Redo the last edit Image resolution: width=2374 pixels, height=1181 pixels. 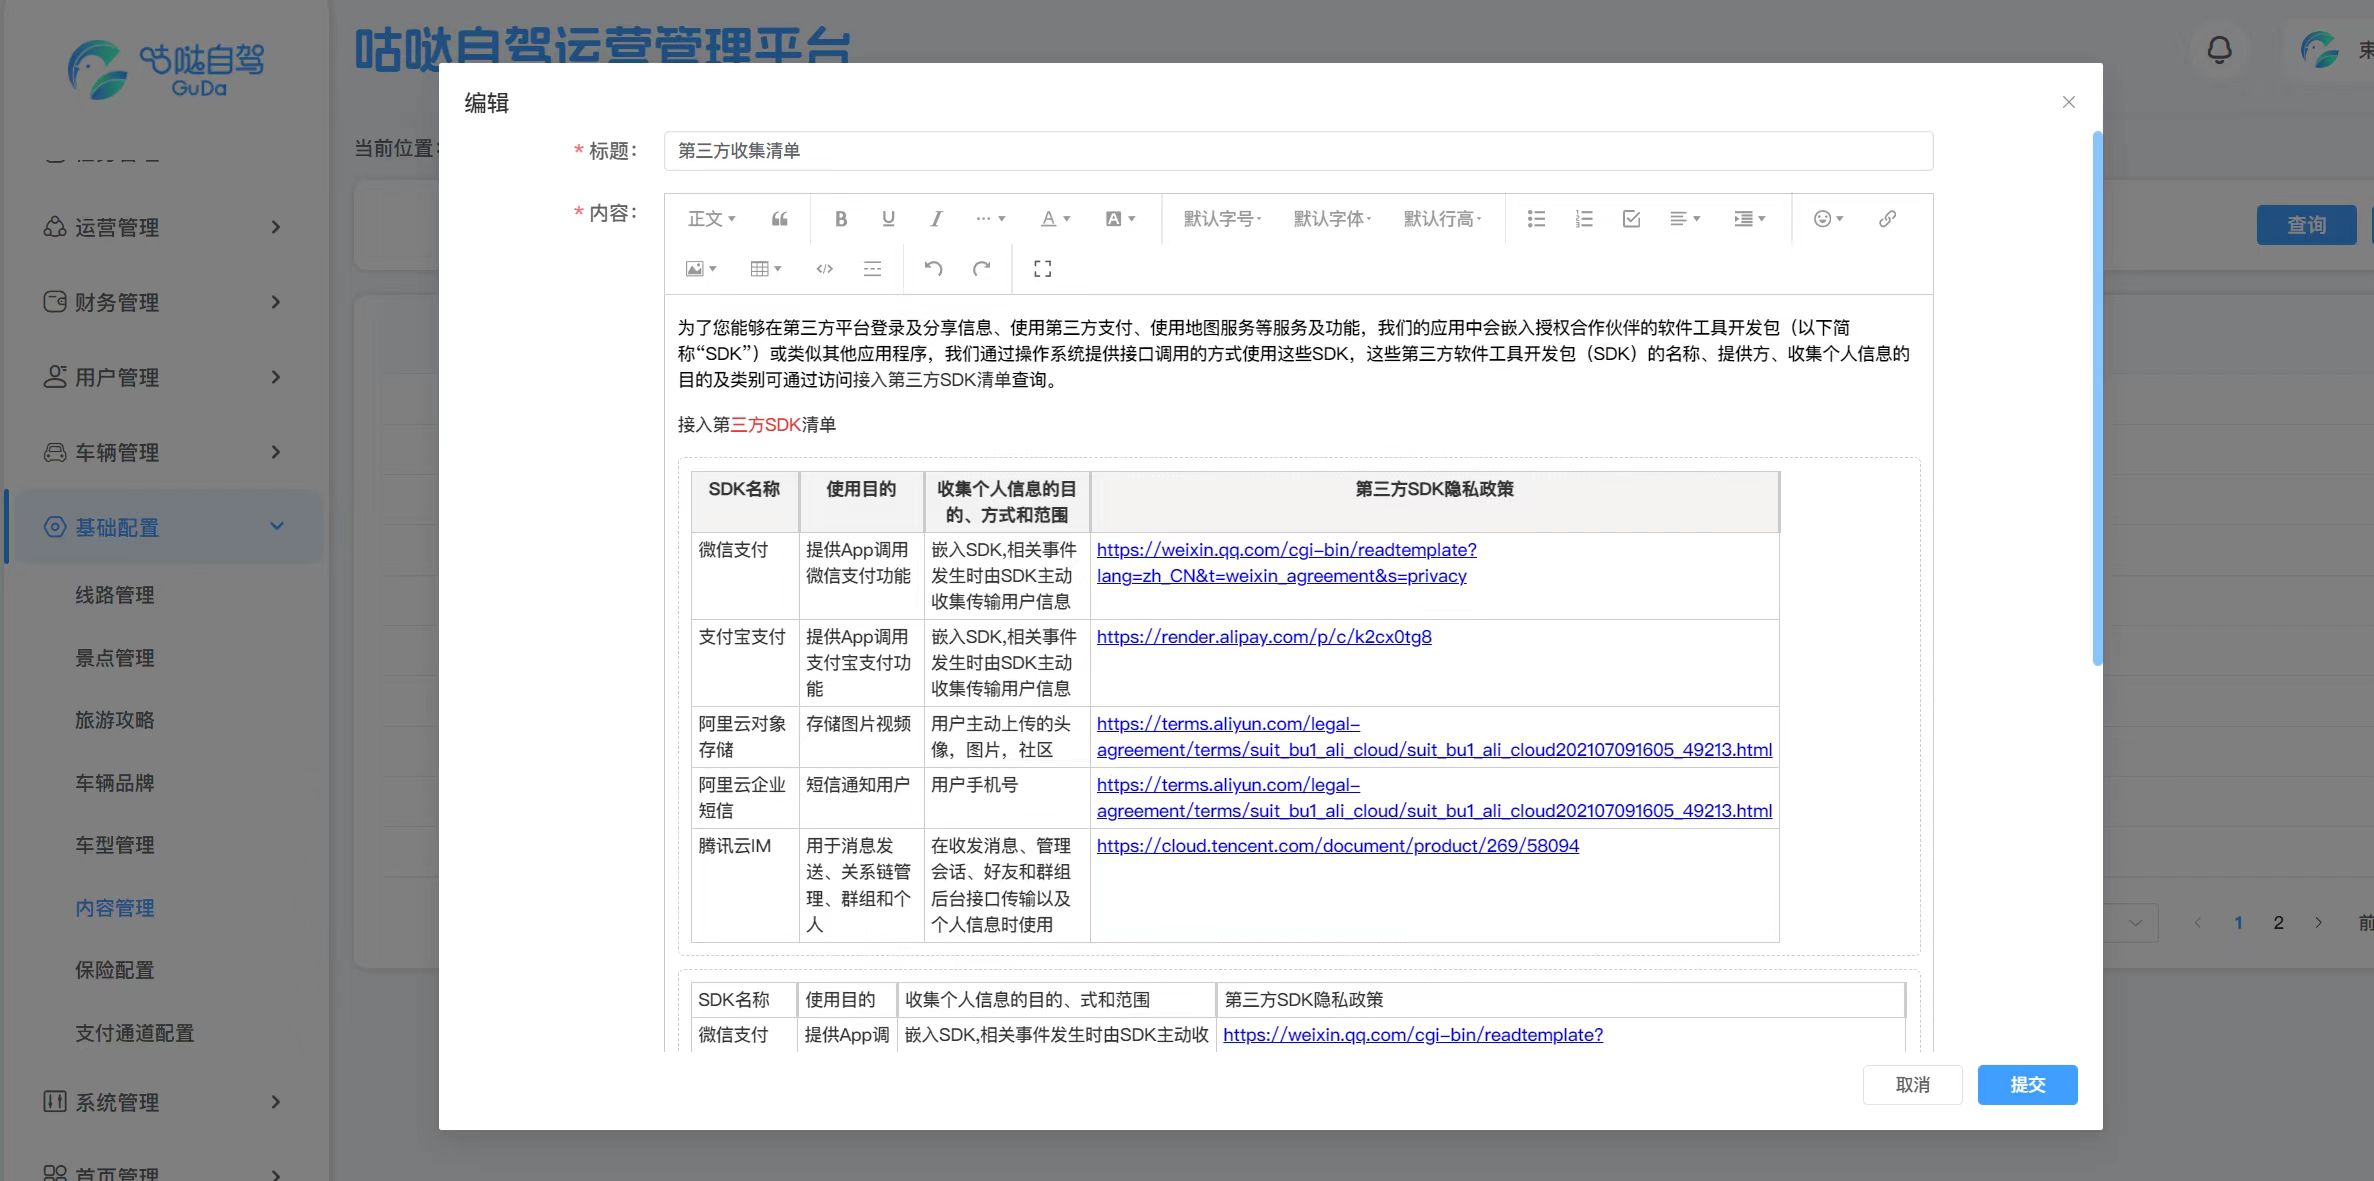[982, 269]
